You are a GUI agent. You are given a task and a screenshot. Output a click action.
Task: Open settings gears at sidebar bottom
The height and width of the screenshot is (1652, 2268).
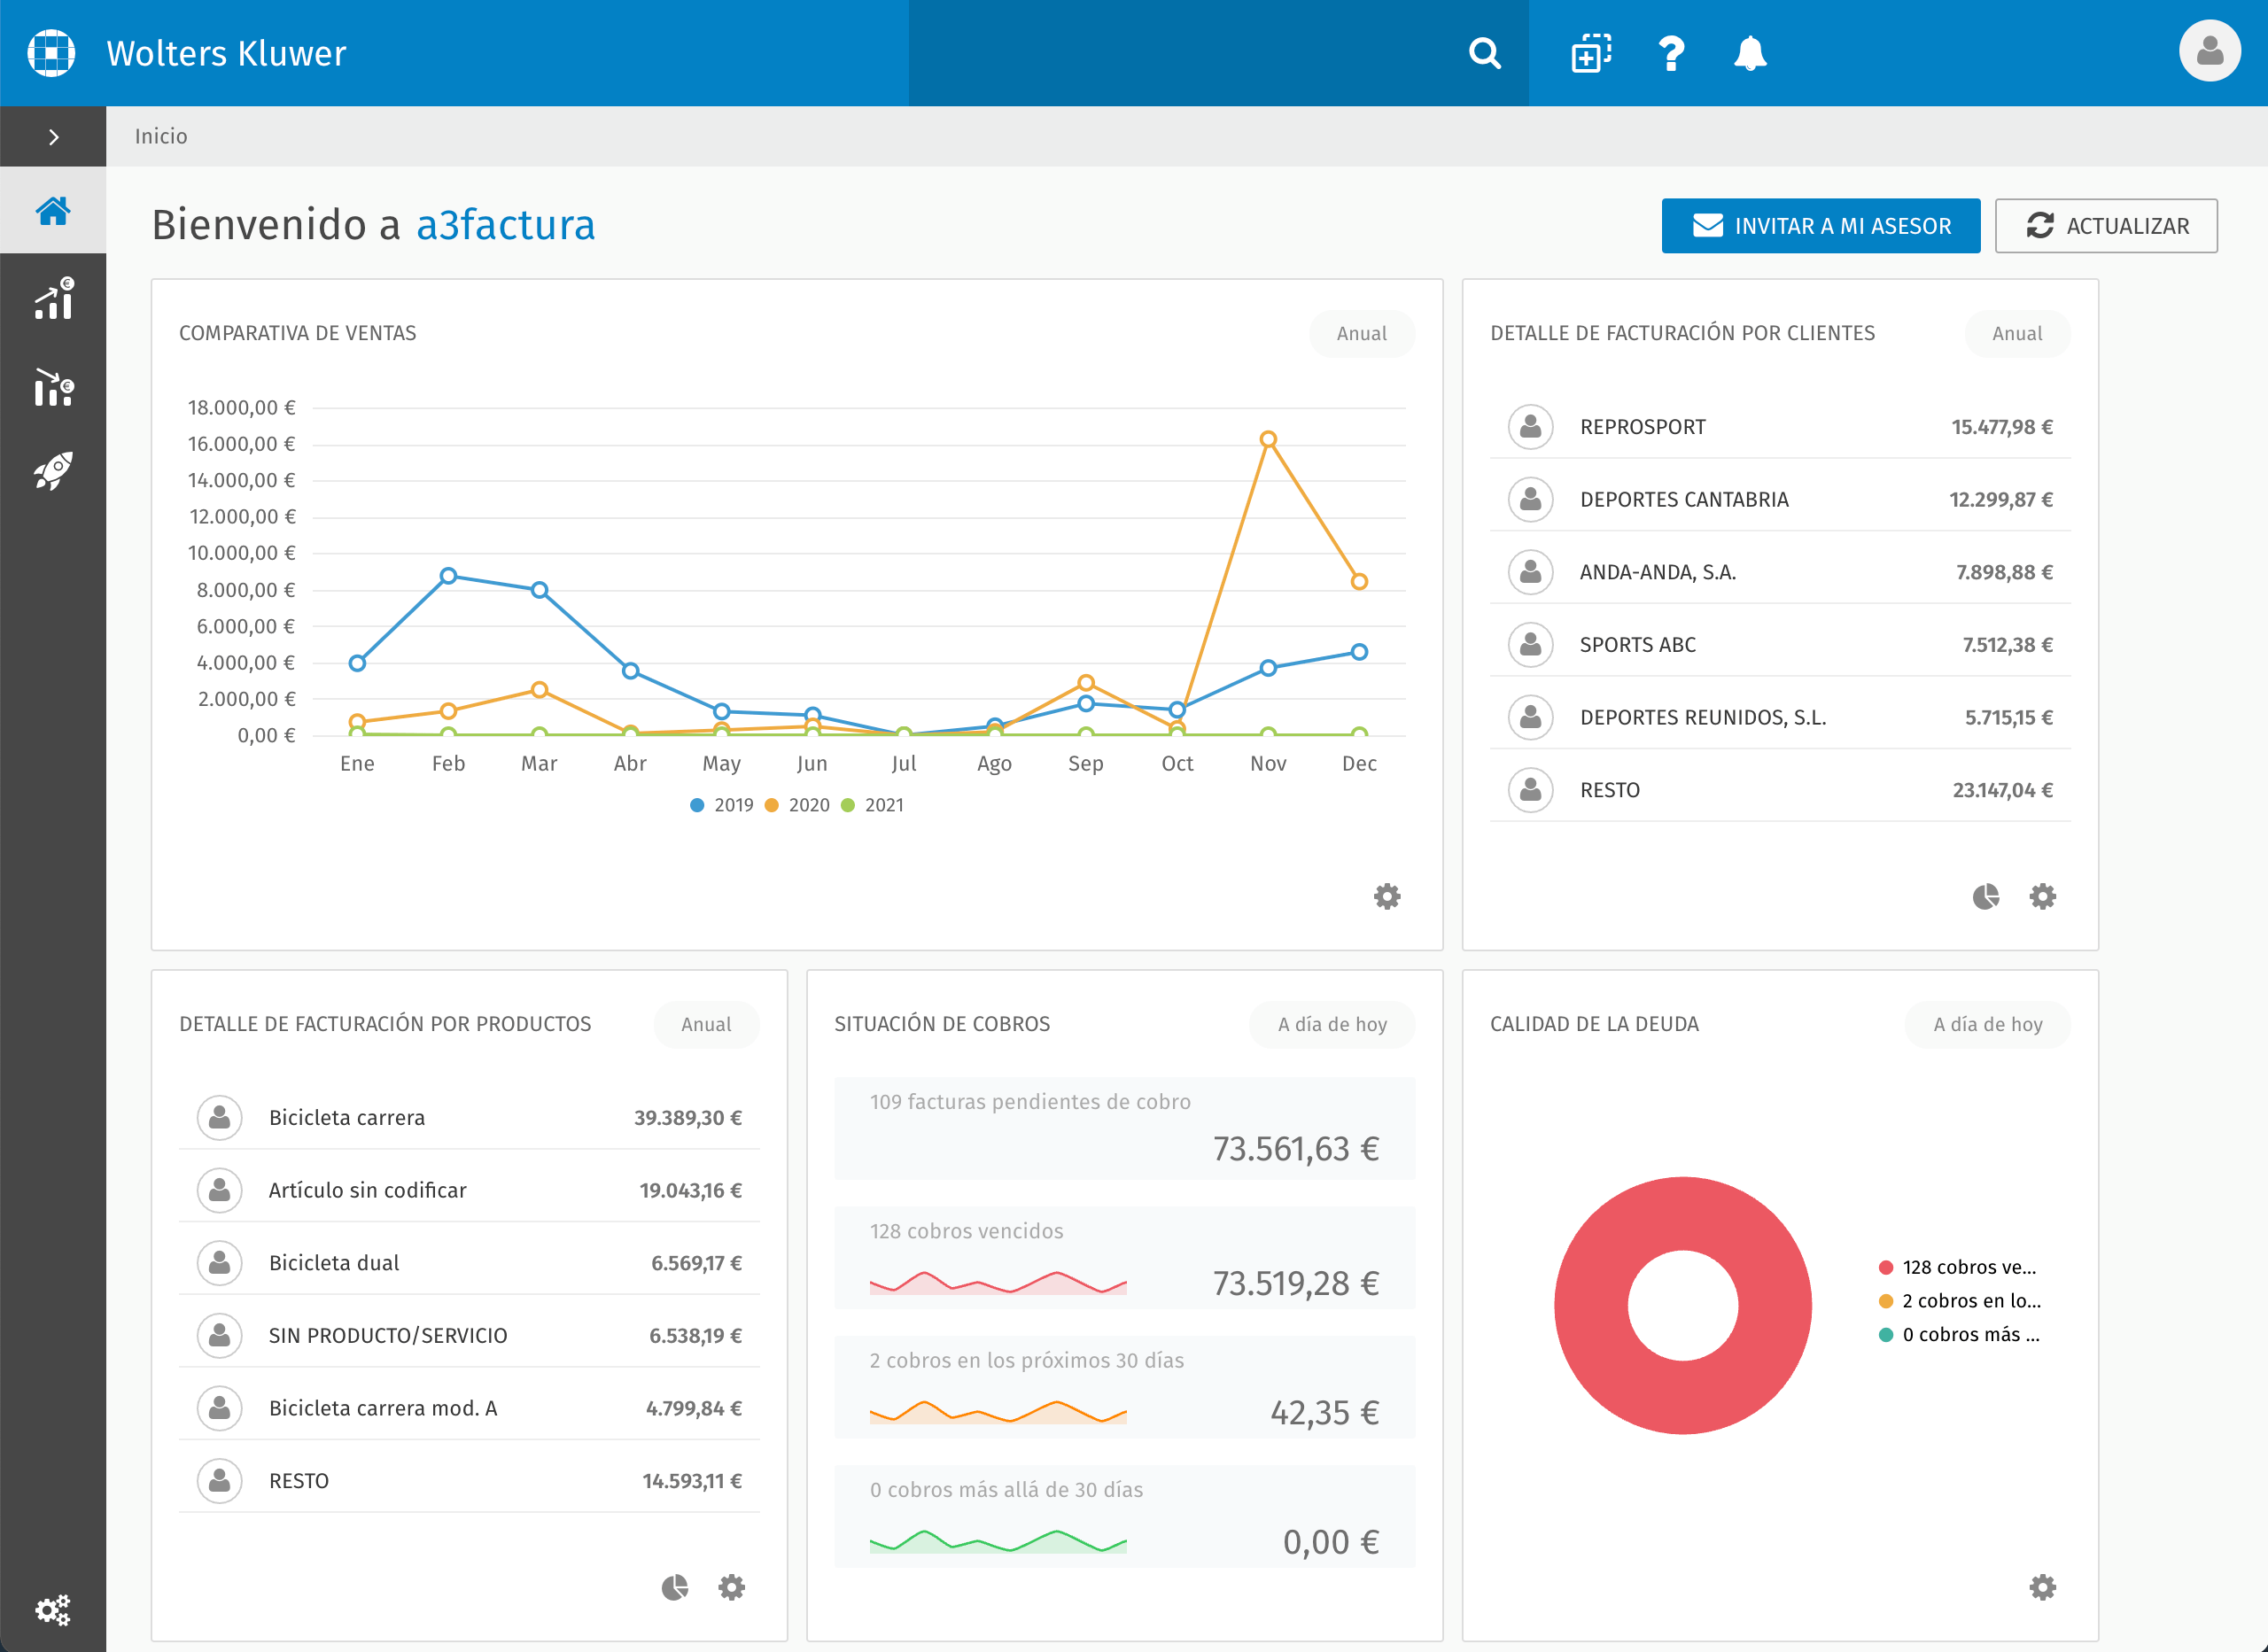(53, 1610)
